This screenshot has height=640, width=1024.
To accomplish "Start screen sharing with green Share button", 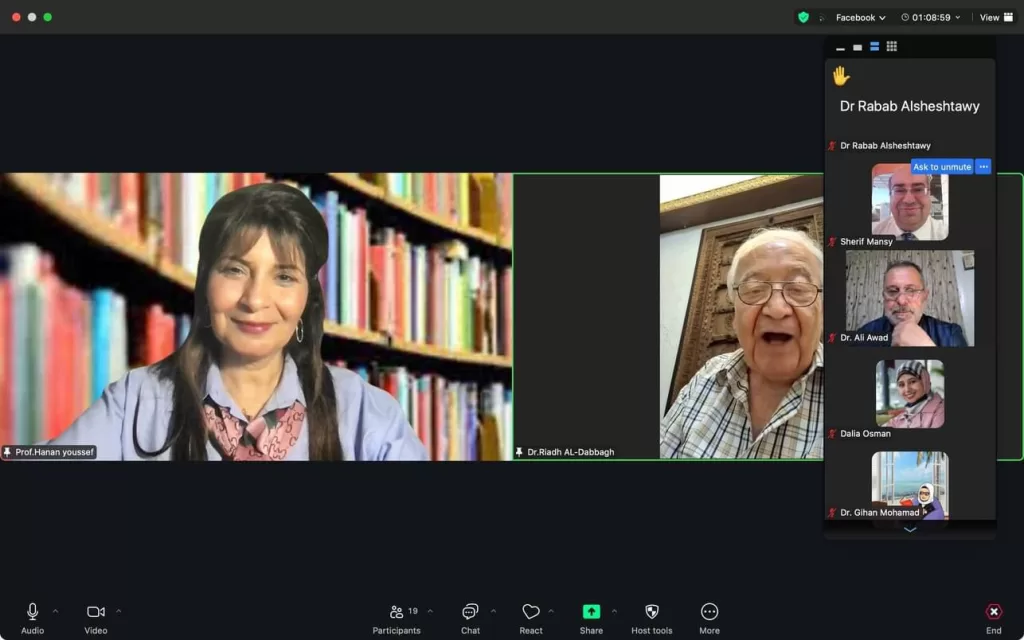I will pyautogui.click(x=591, y=612).
